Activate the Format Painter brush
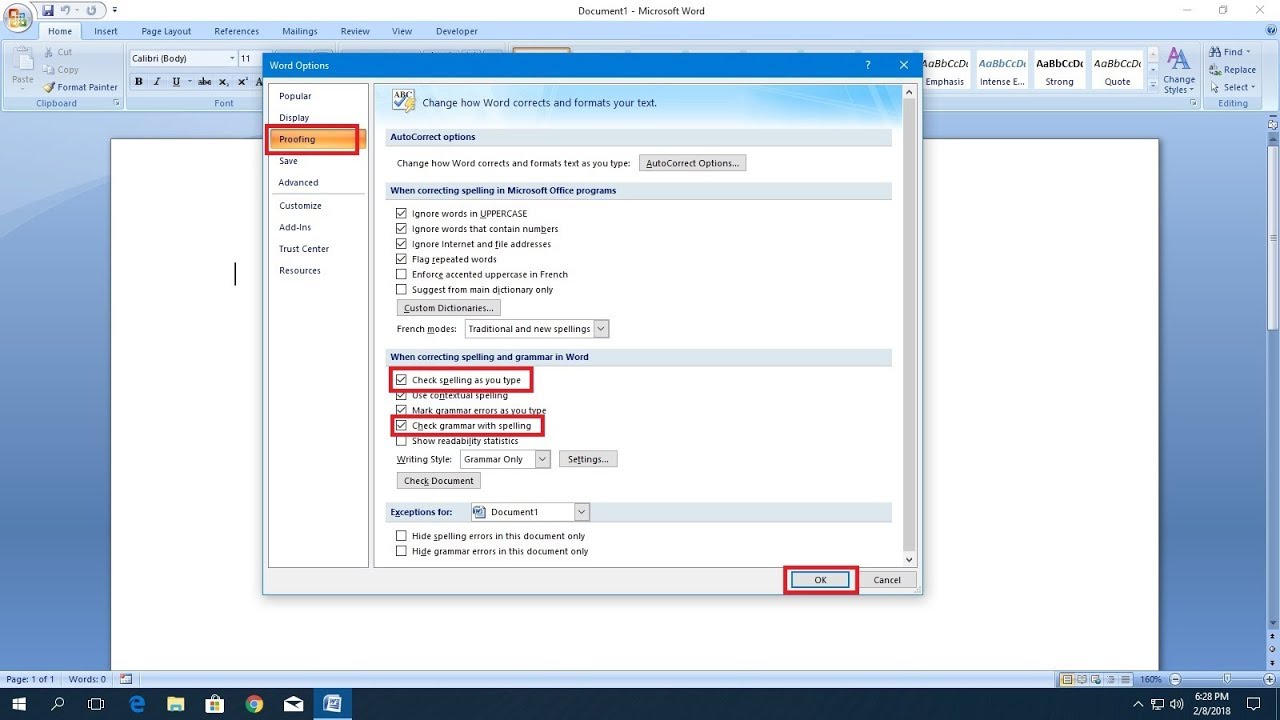The height and width of the screenshot is (720, 1280). tap(80, 87)
